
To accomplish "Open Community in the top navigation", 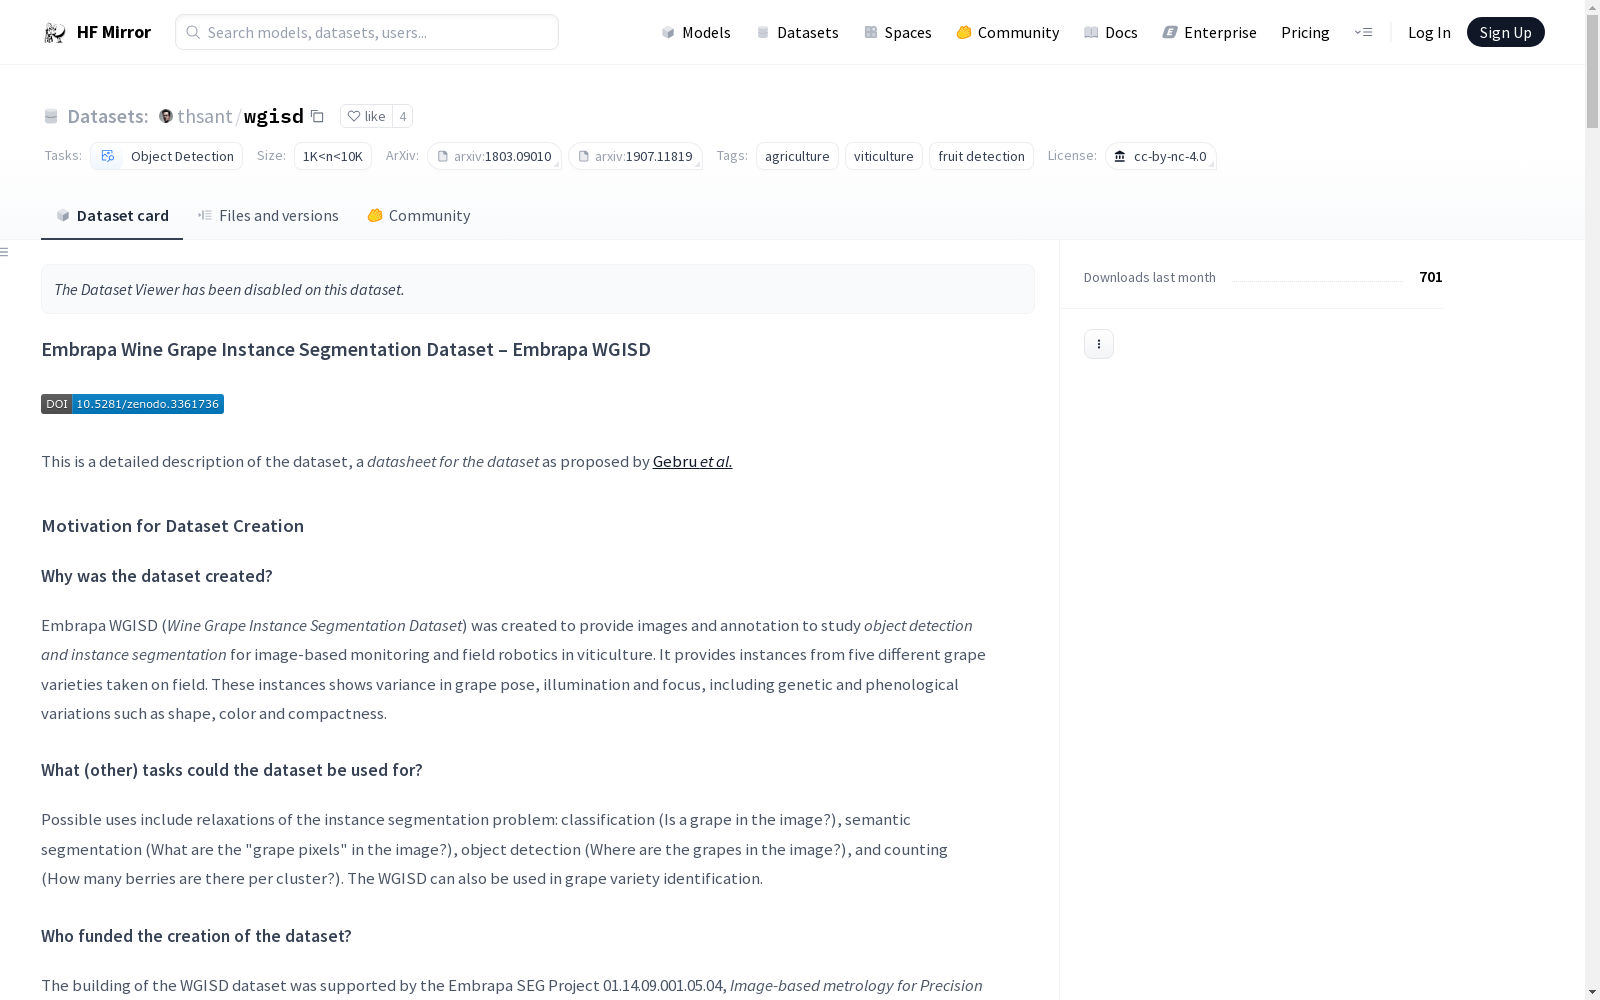I will click(1008, 32).
